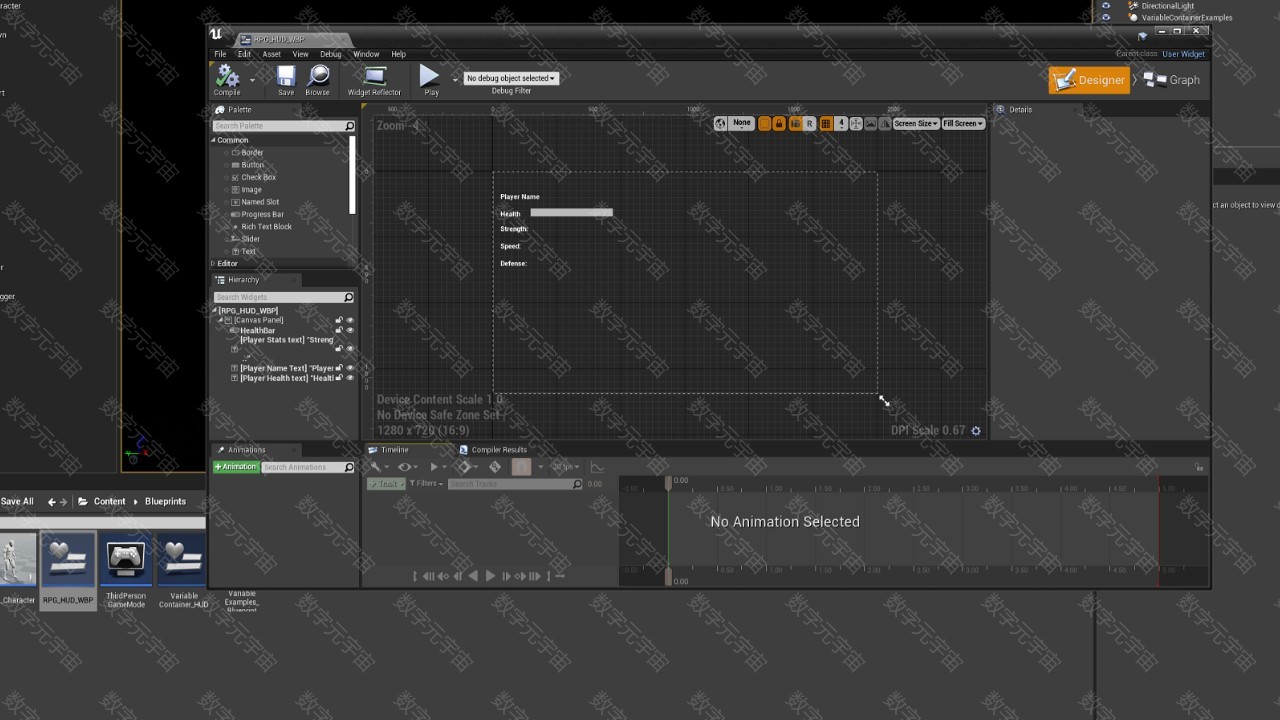Click timeline play forward transport button
This screenshot has height=720, width=1280.
(x=490, y=576)
